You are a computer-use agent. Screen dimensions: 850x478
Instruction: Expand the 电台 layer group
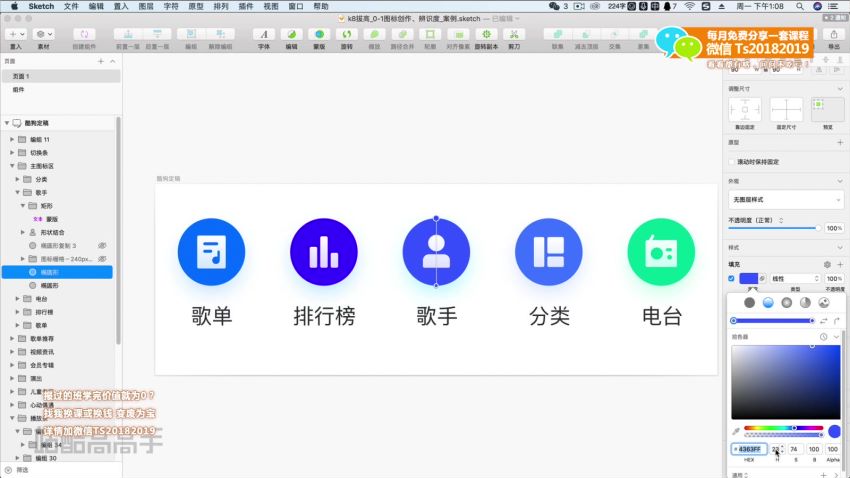17,299
